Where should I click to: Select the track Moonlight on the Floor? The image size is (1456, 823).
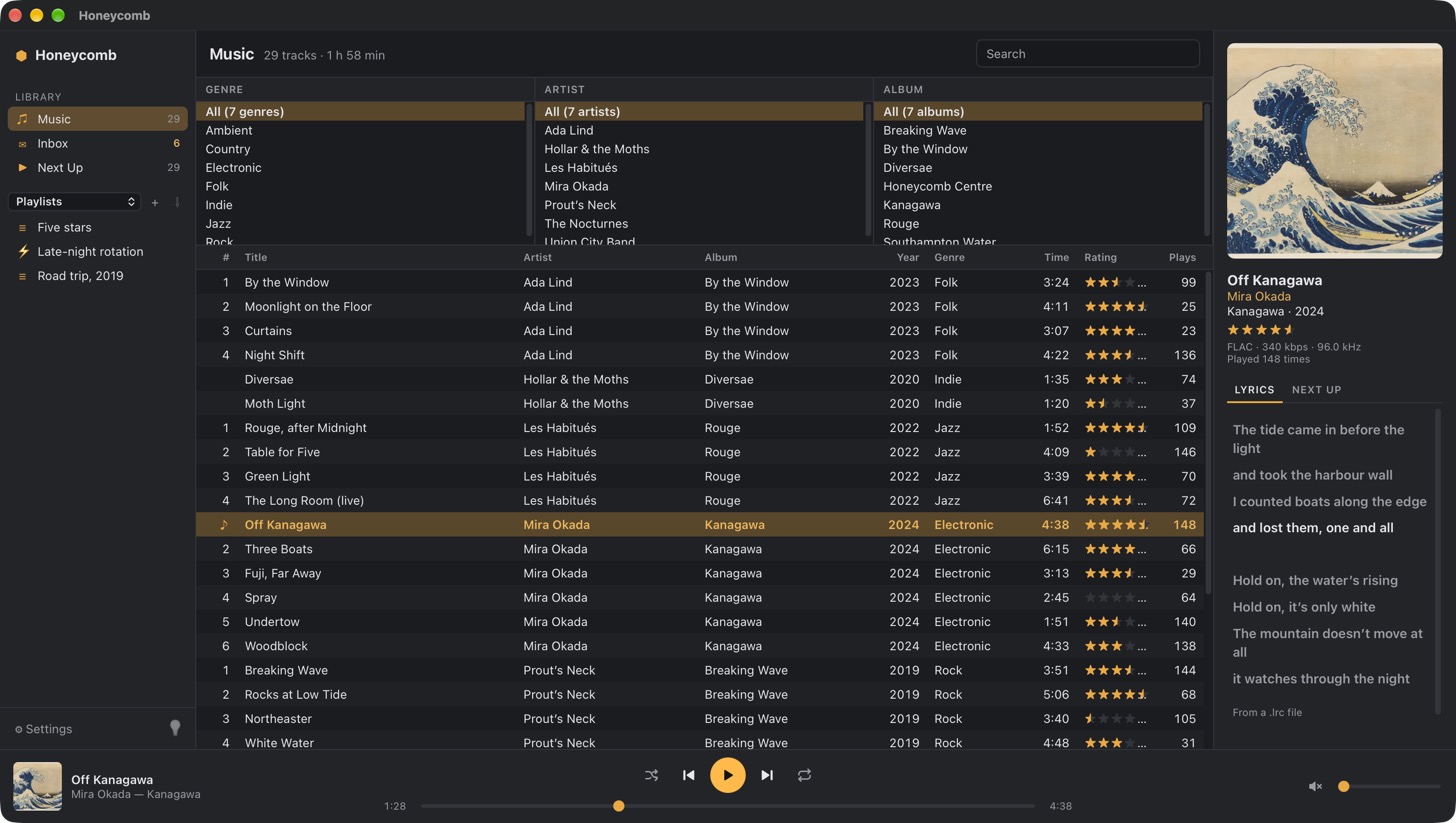pos(700,307)
